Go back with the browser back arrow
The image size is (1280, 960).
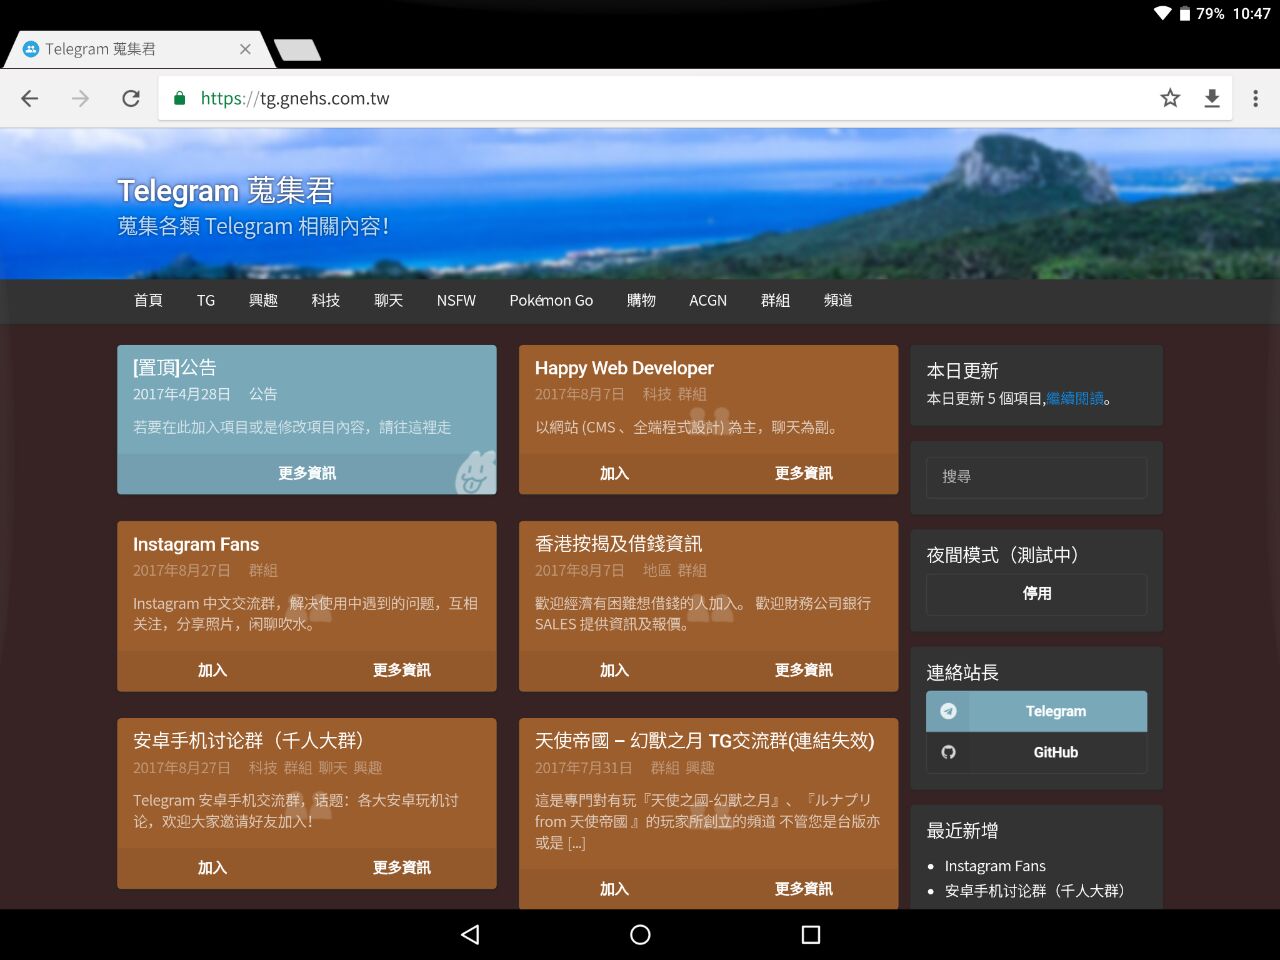(x=30, y=98)
